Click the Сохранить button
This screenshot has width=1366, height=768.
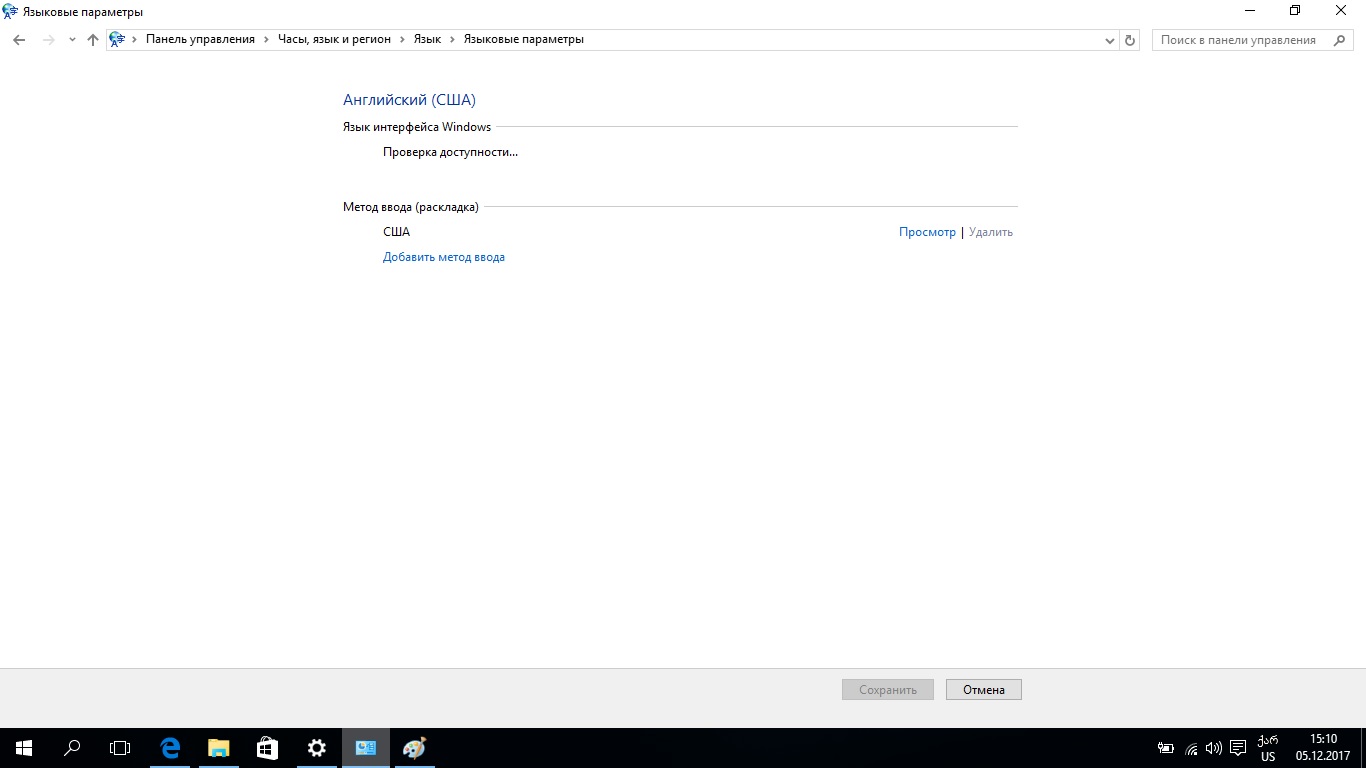tap(888, 690)
